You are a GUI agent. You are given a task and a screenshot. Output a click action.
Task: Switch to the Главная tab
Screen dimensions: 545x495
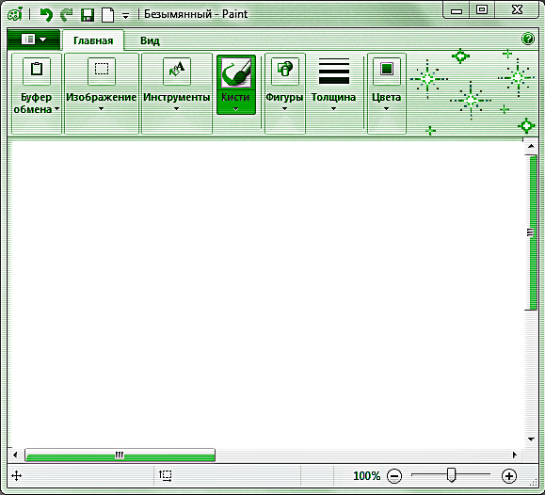pyautogui.click(x=93, y=41)
